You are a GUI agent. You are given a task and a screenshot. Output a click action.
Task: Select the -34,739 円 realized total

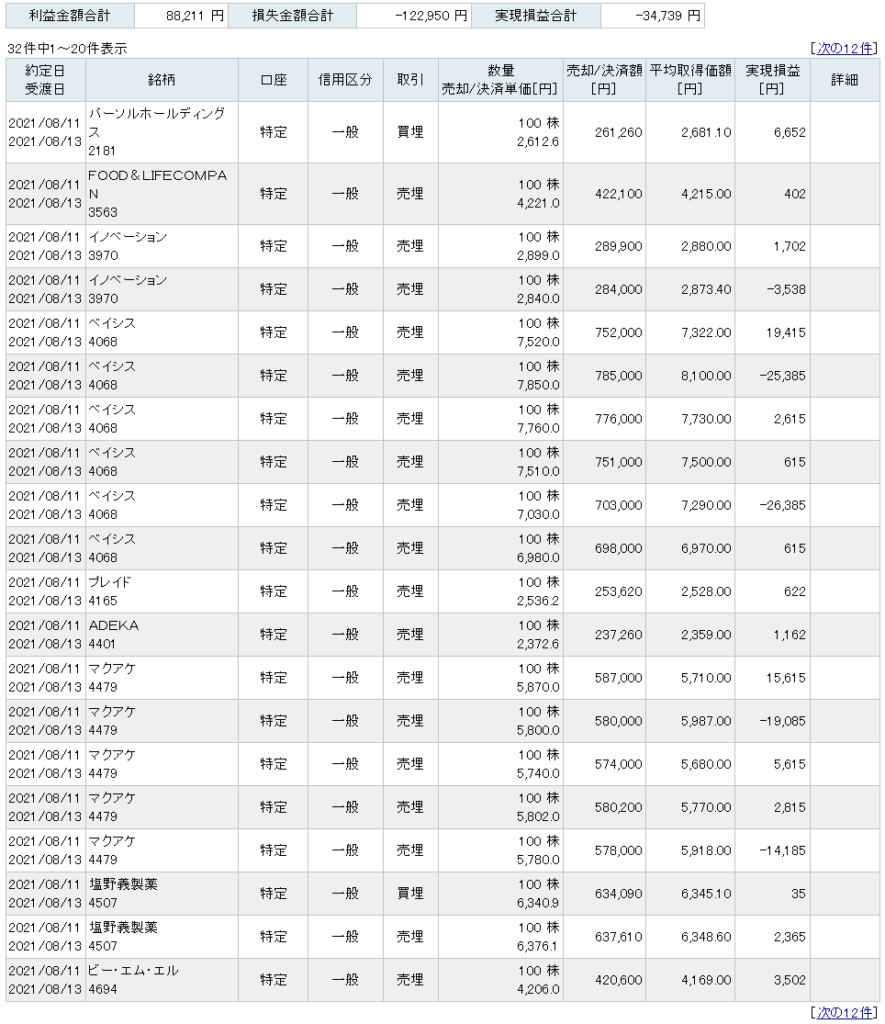point(668,16)
